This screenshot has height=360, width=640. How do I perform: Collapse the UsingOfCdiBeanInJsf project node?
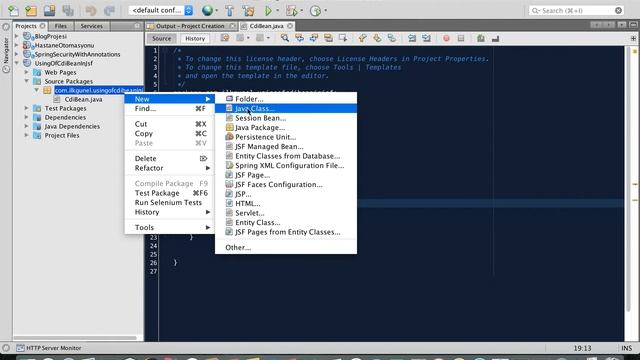click(17, 63)
